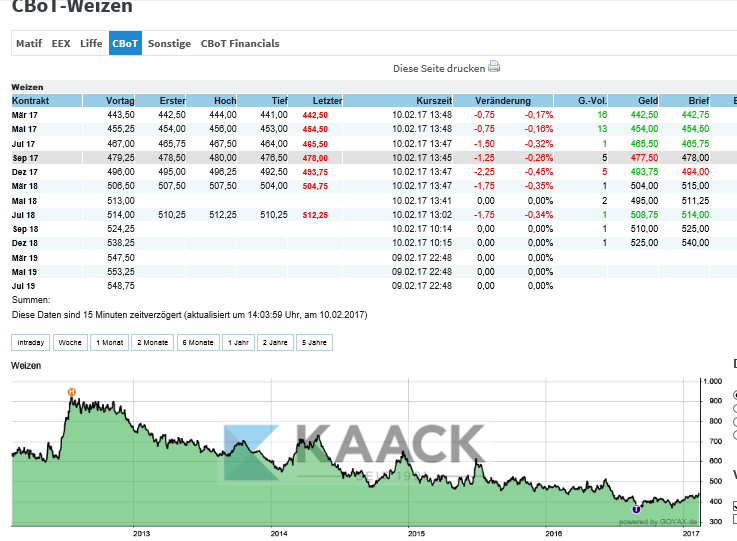Click the orange H high marker on chart

click(71, 391)
